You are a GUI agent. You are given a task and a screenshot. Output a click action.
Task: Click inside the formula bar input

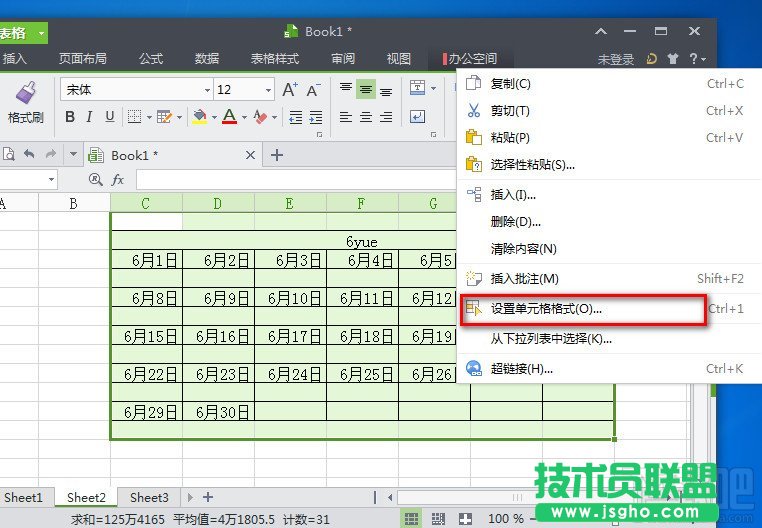point(296,180)
